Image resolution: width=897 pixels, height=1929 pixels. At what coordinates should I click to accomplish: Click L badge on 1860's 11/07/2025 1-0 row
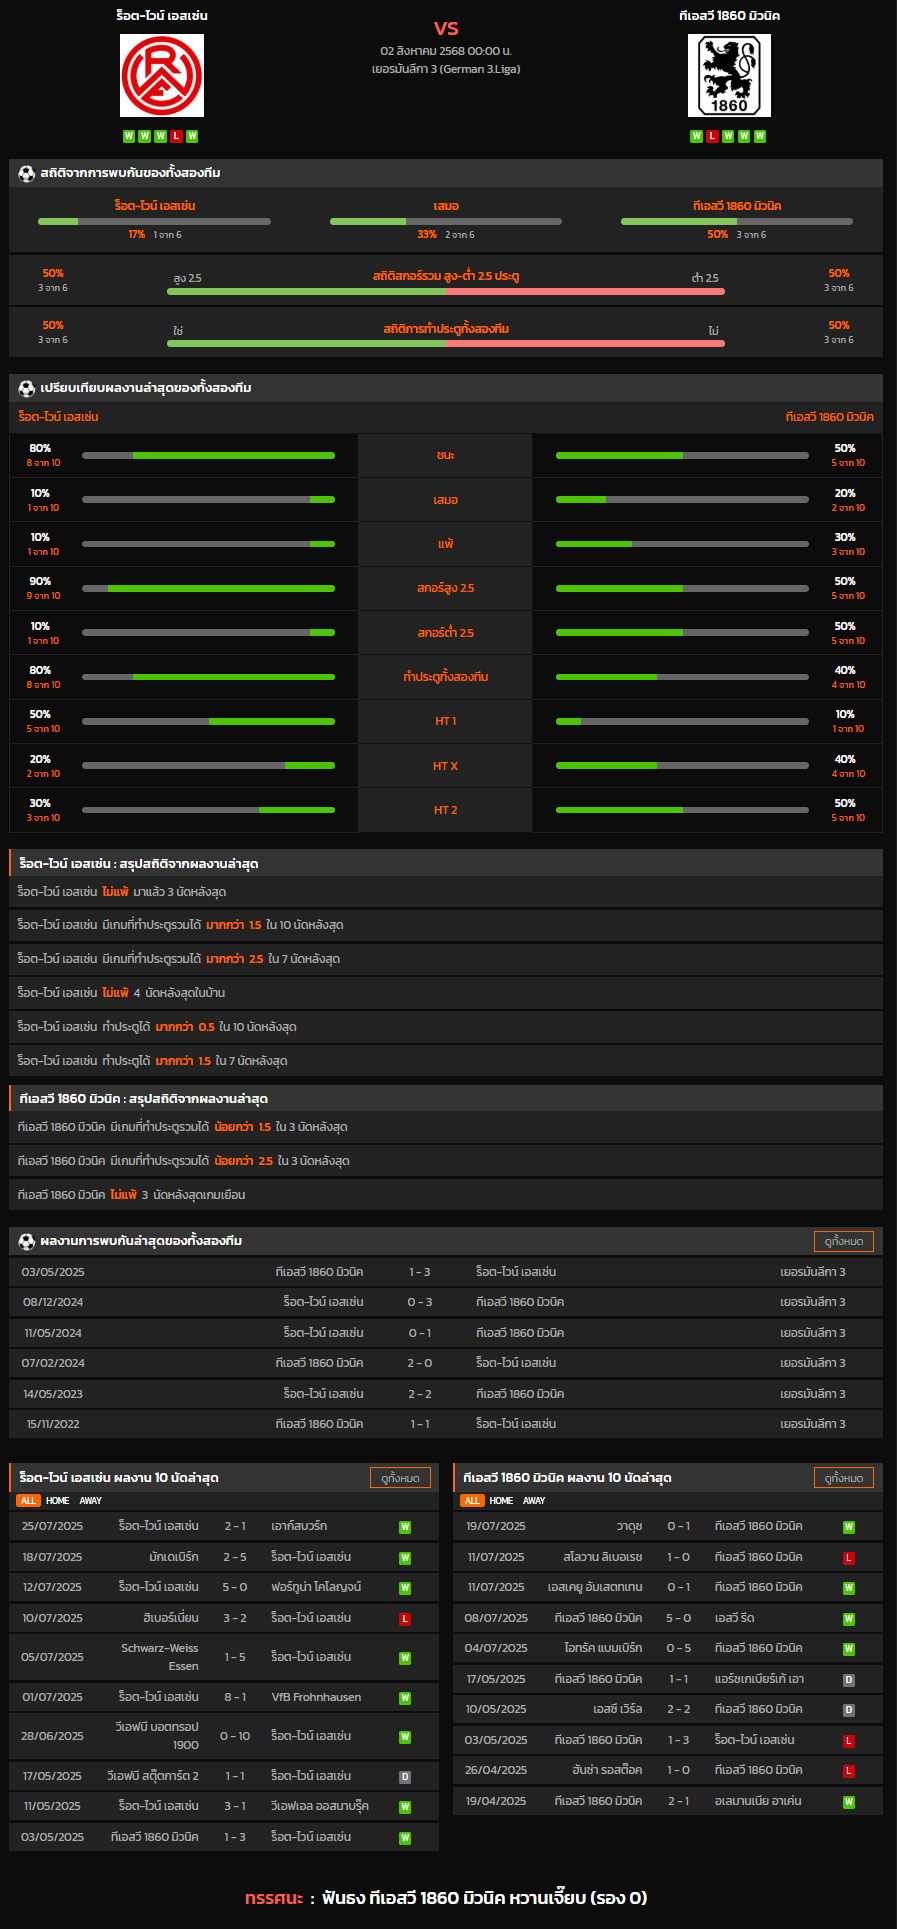849,1558
